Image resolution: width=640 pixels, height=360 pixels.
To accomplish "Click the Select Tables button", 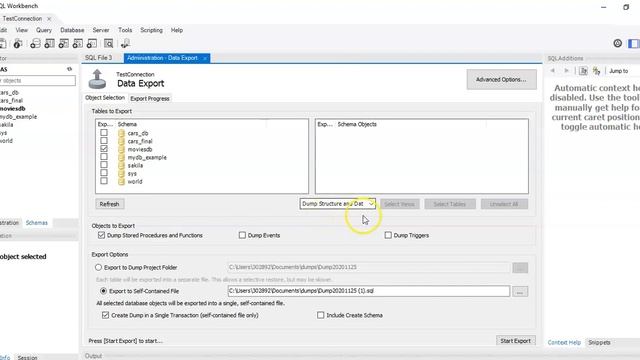I will coord(450,204).
